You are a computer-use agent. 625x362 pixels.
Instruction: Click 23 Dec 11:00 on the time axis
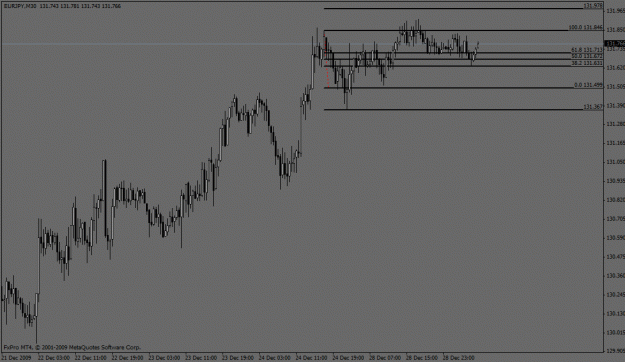click(x=201, y=358)
